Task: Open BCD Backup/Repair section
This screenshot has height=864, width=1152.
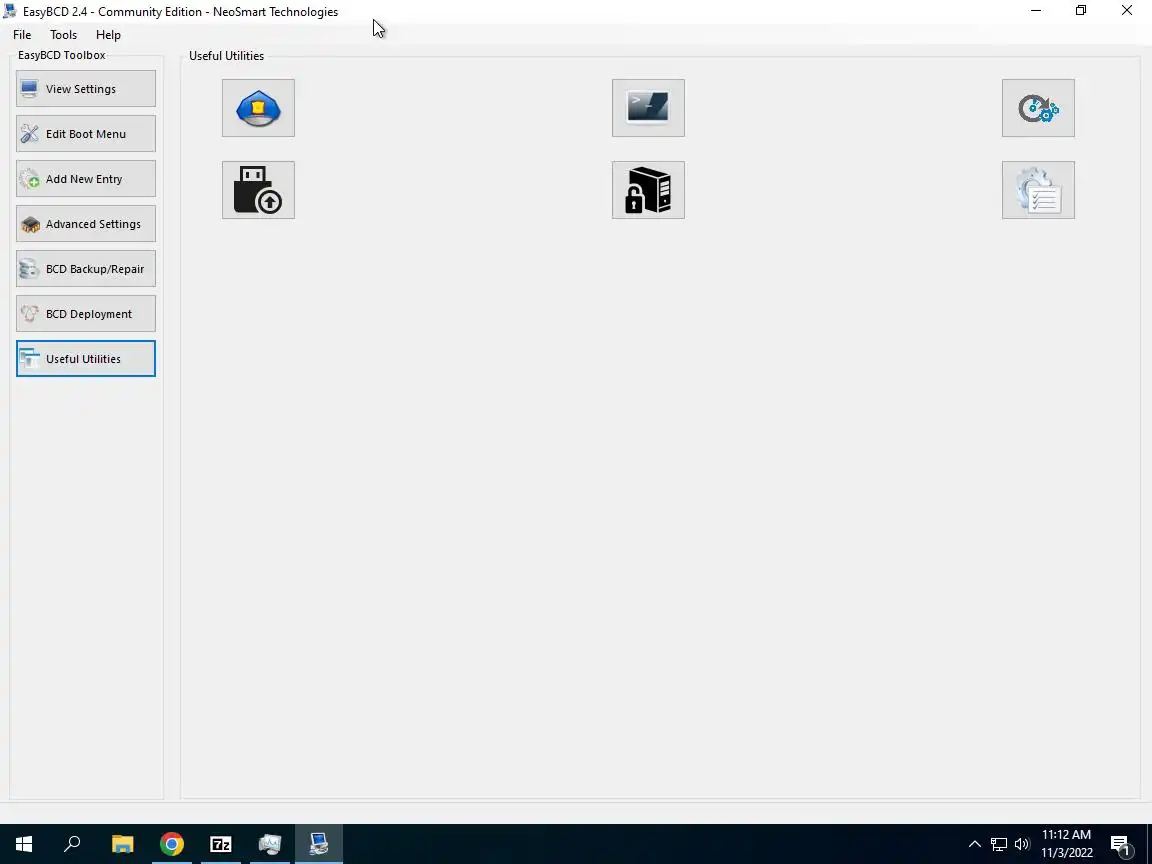Action: pos(86,269)
